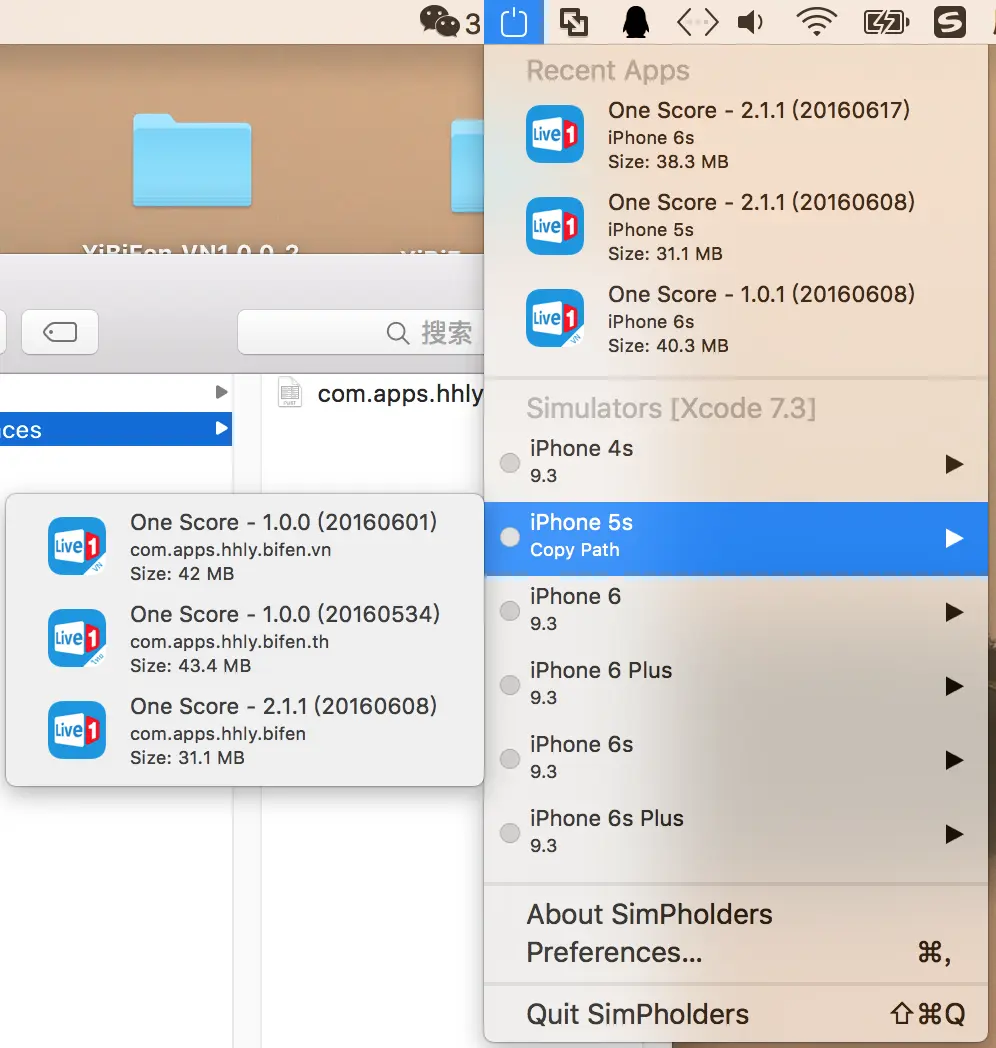The height and width of the screenshot is (1048, 996).
Task: Choose iPhone 6s simulator label
Action: click(x=581, y=745)
